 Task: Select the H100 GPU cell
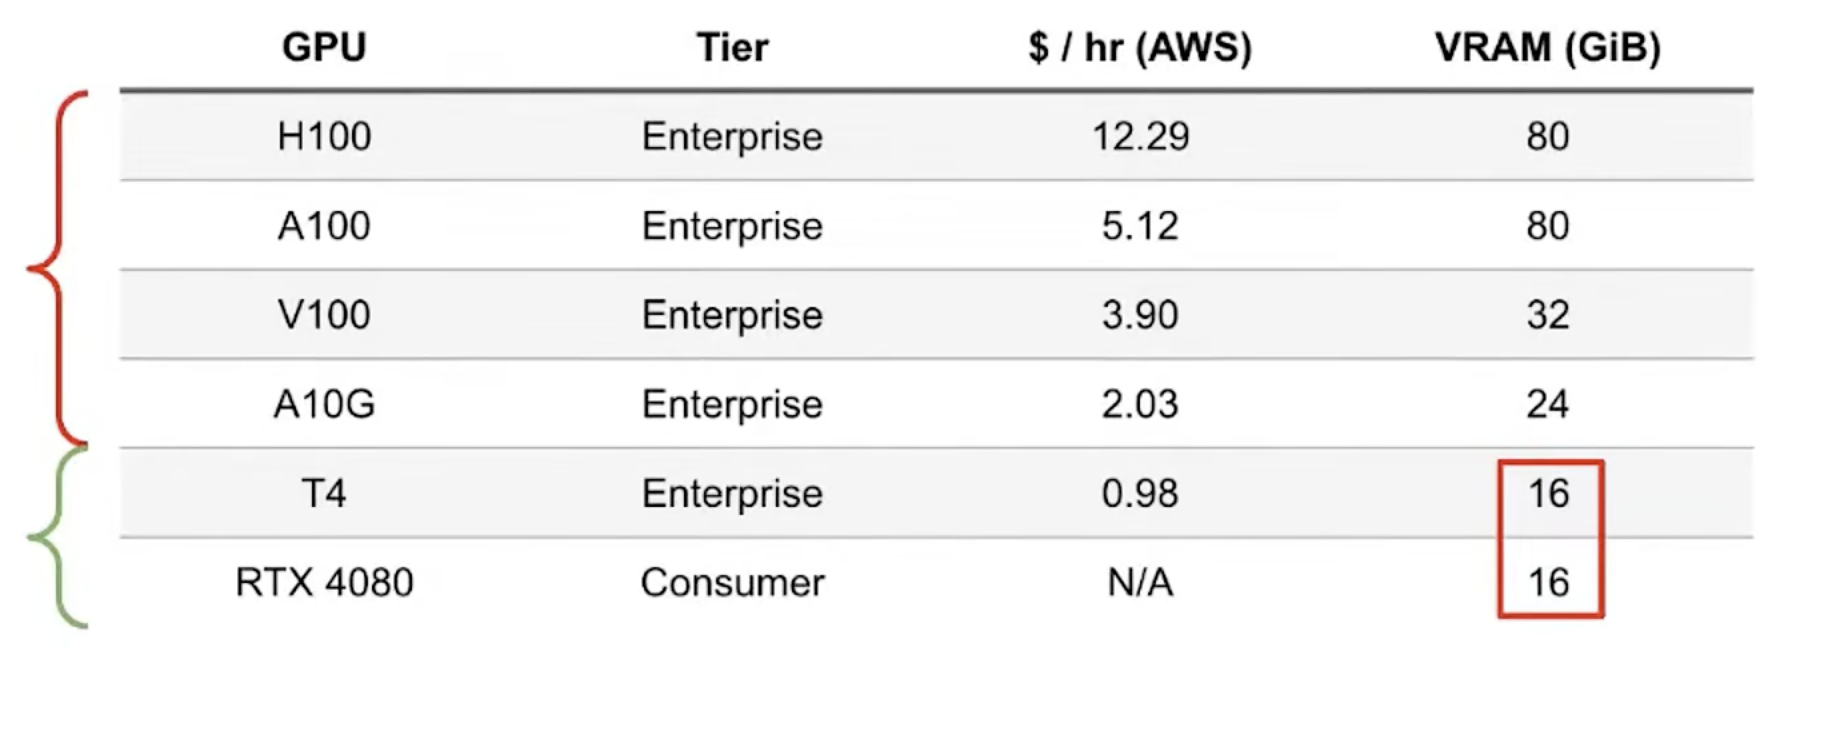pyautogui.click(x=324, y=136)
